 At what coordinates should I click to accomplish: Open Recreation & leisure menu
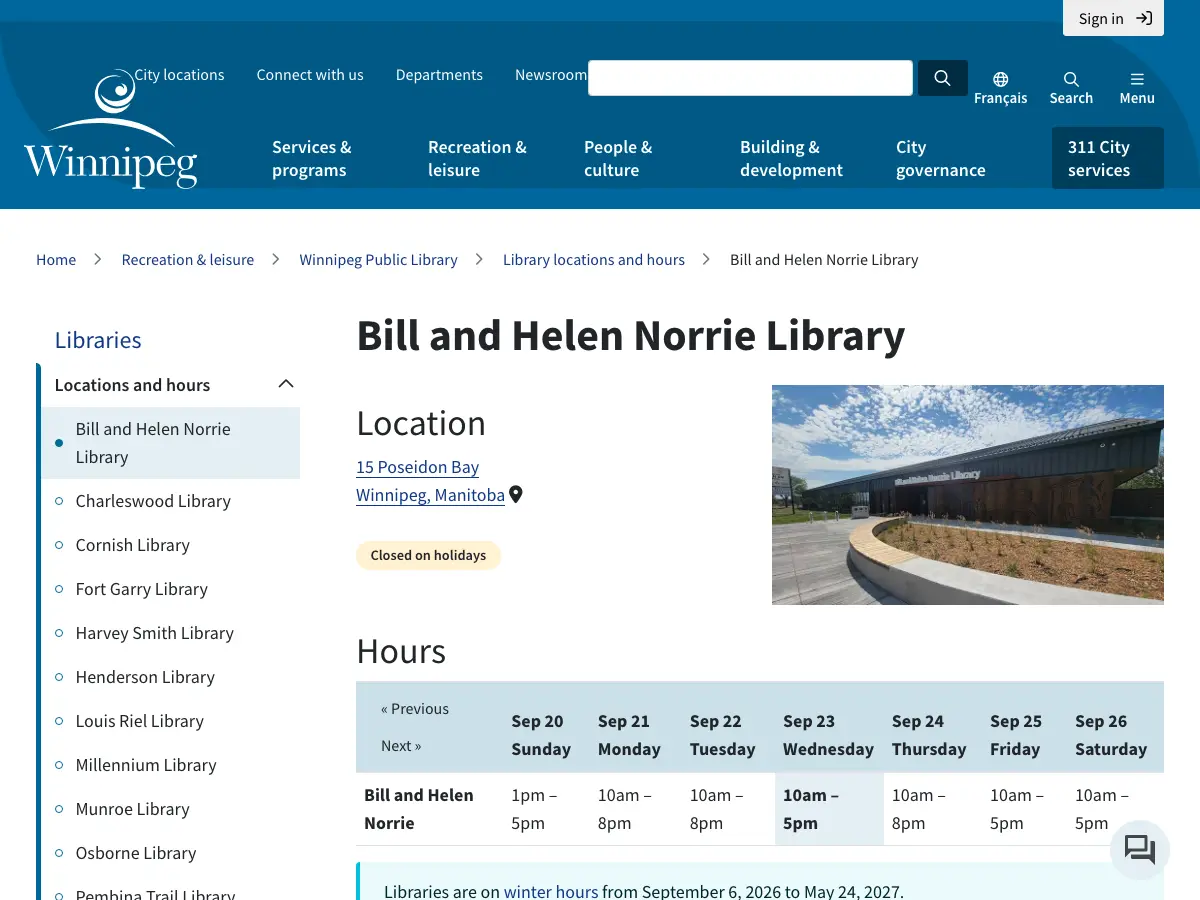pos(477,158)
